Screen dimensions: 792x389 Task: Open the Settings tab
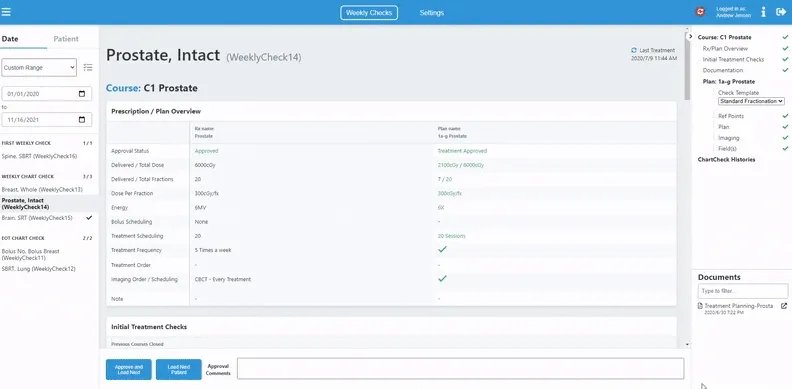pyautogui.click(x=432, y=13)
